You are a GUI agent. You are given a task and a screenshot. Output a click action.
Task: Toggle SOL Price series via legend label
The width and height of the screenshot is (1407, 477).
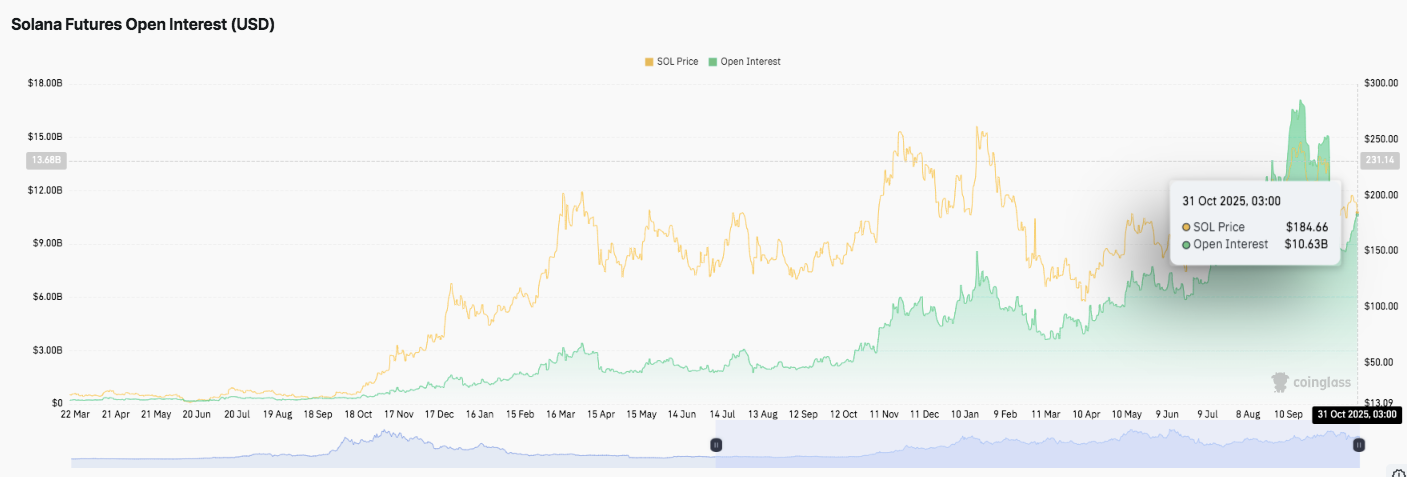coord(677,62)
